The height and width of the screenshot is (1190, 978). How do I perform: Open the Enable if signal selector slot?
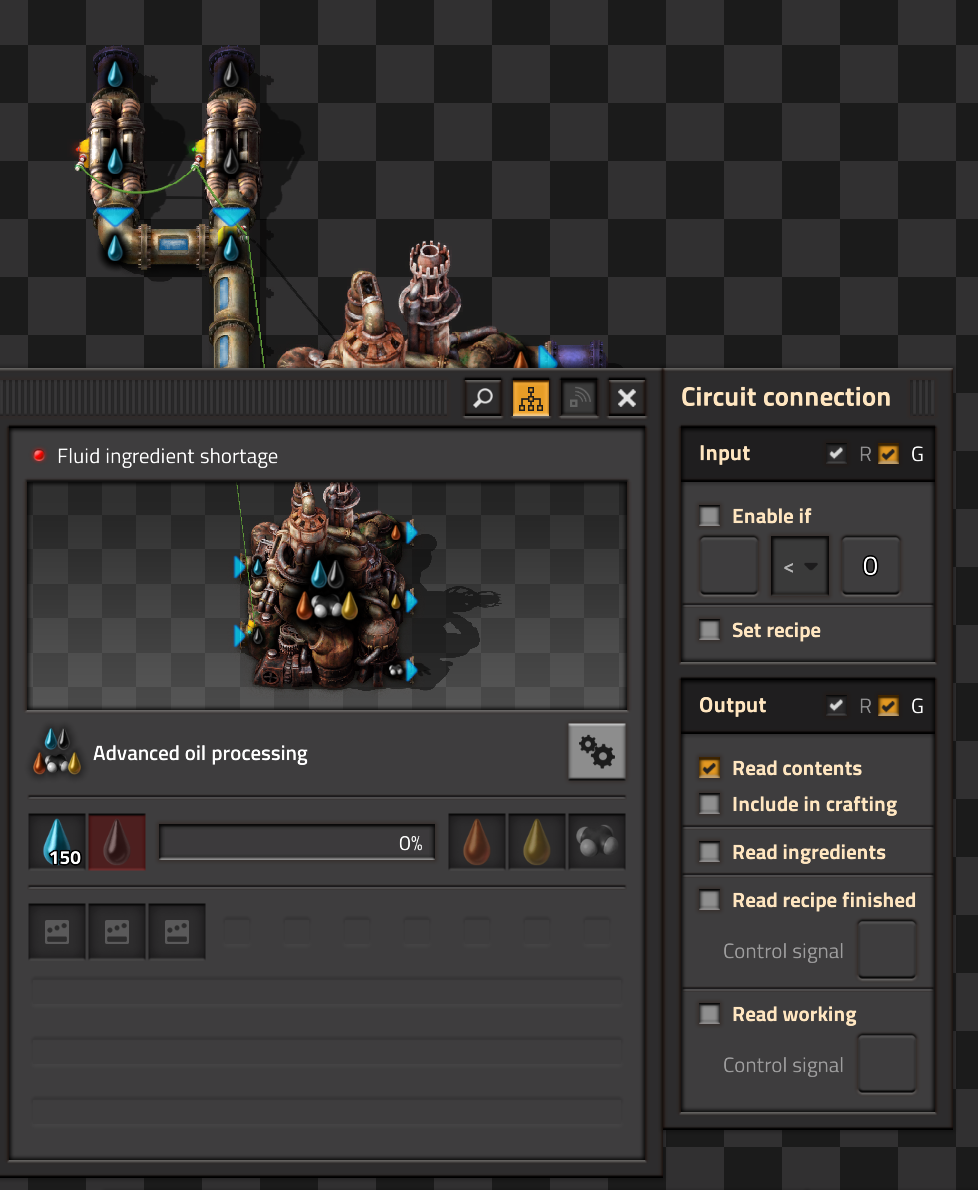(728, 565)
